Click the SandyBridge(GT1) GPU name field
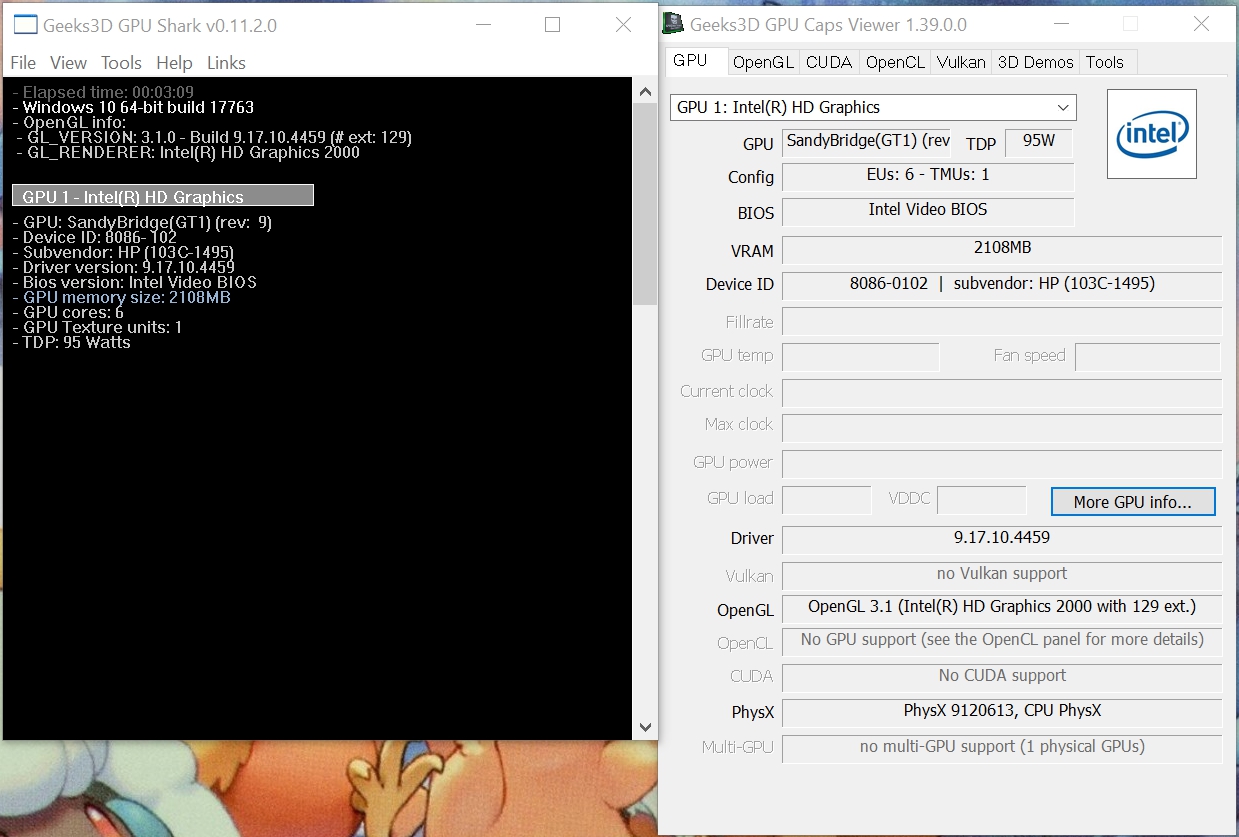The height and width of the screenshot is (837, 1239). (x=866, y=142)
